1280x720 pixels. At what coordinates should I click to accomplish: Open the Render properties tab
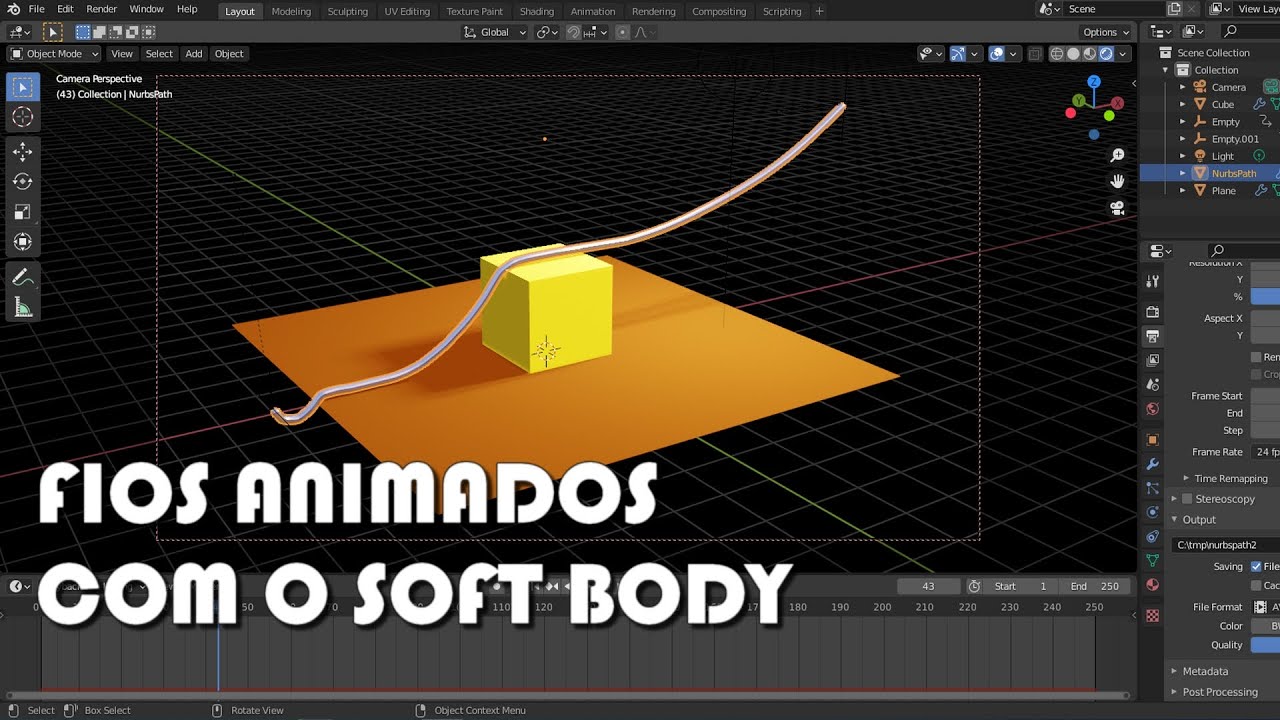[x=1153, y=312]
